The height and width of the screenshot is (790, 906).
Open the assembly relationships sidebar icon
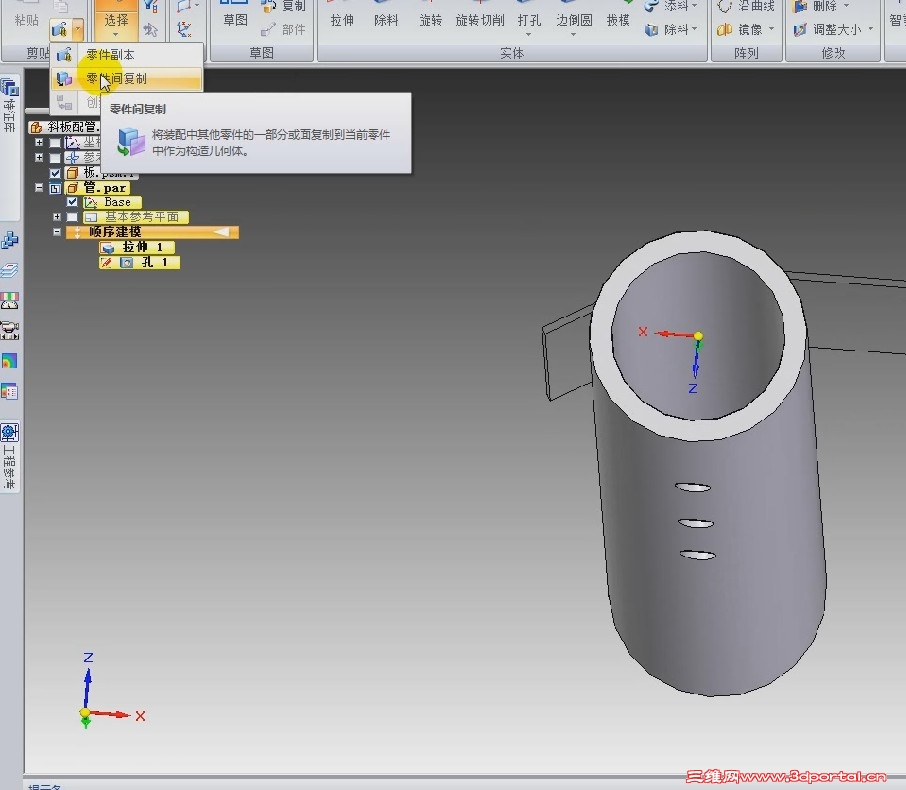pos(10,240)
